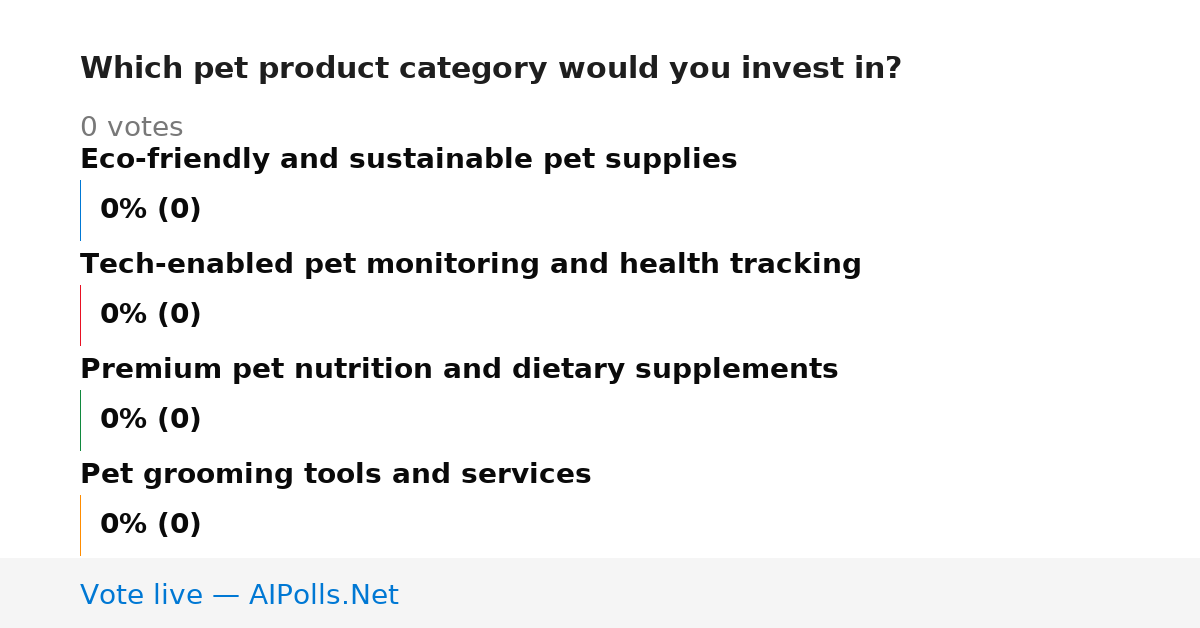Click the red bar for Tech-enabled option
1200x628 pixels.
tap(80, 315)
